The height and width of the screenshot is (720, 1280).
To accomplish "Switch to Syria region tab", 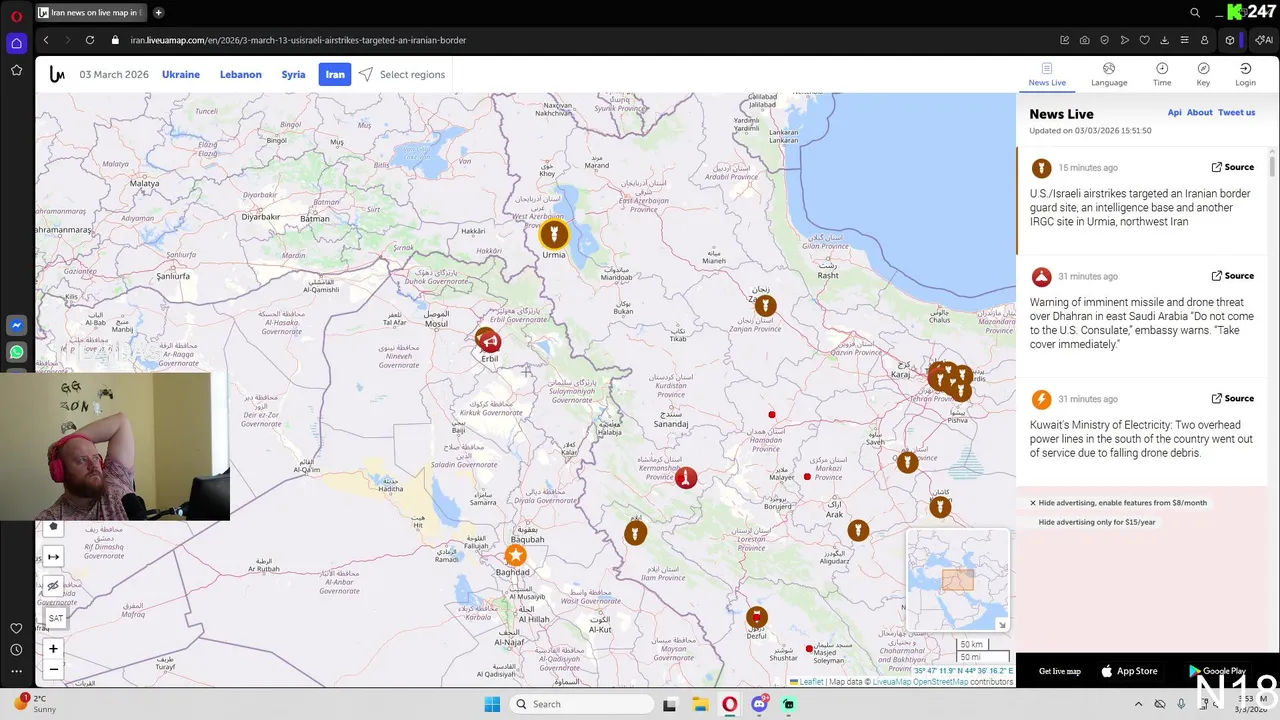I will (x=293, y=75).
